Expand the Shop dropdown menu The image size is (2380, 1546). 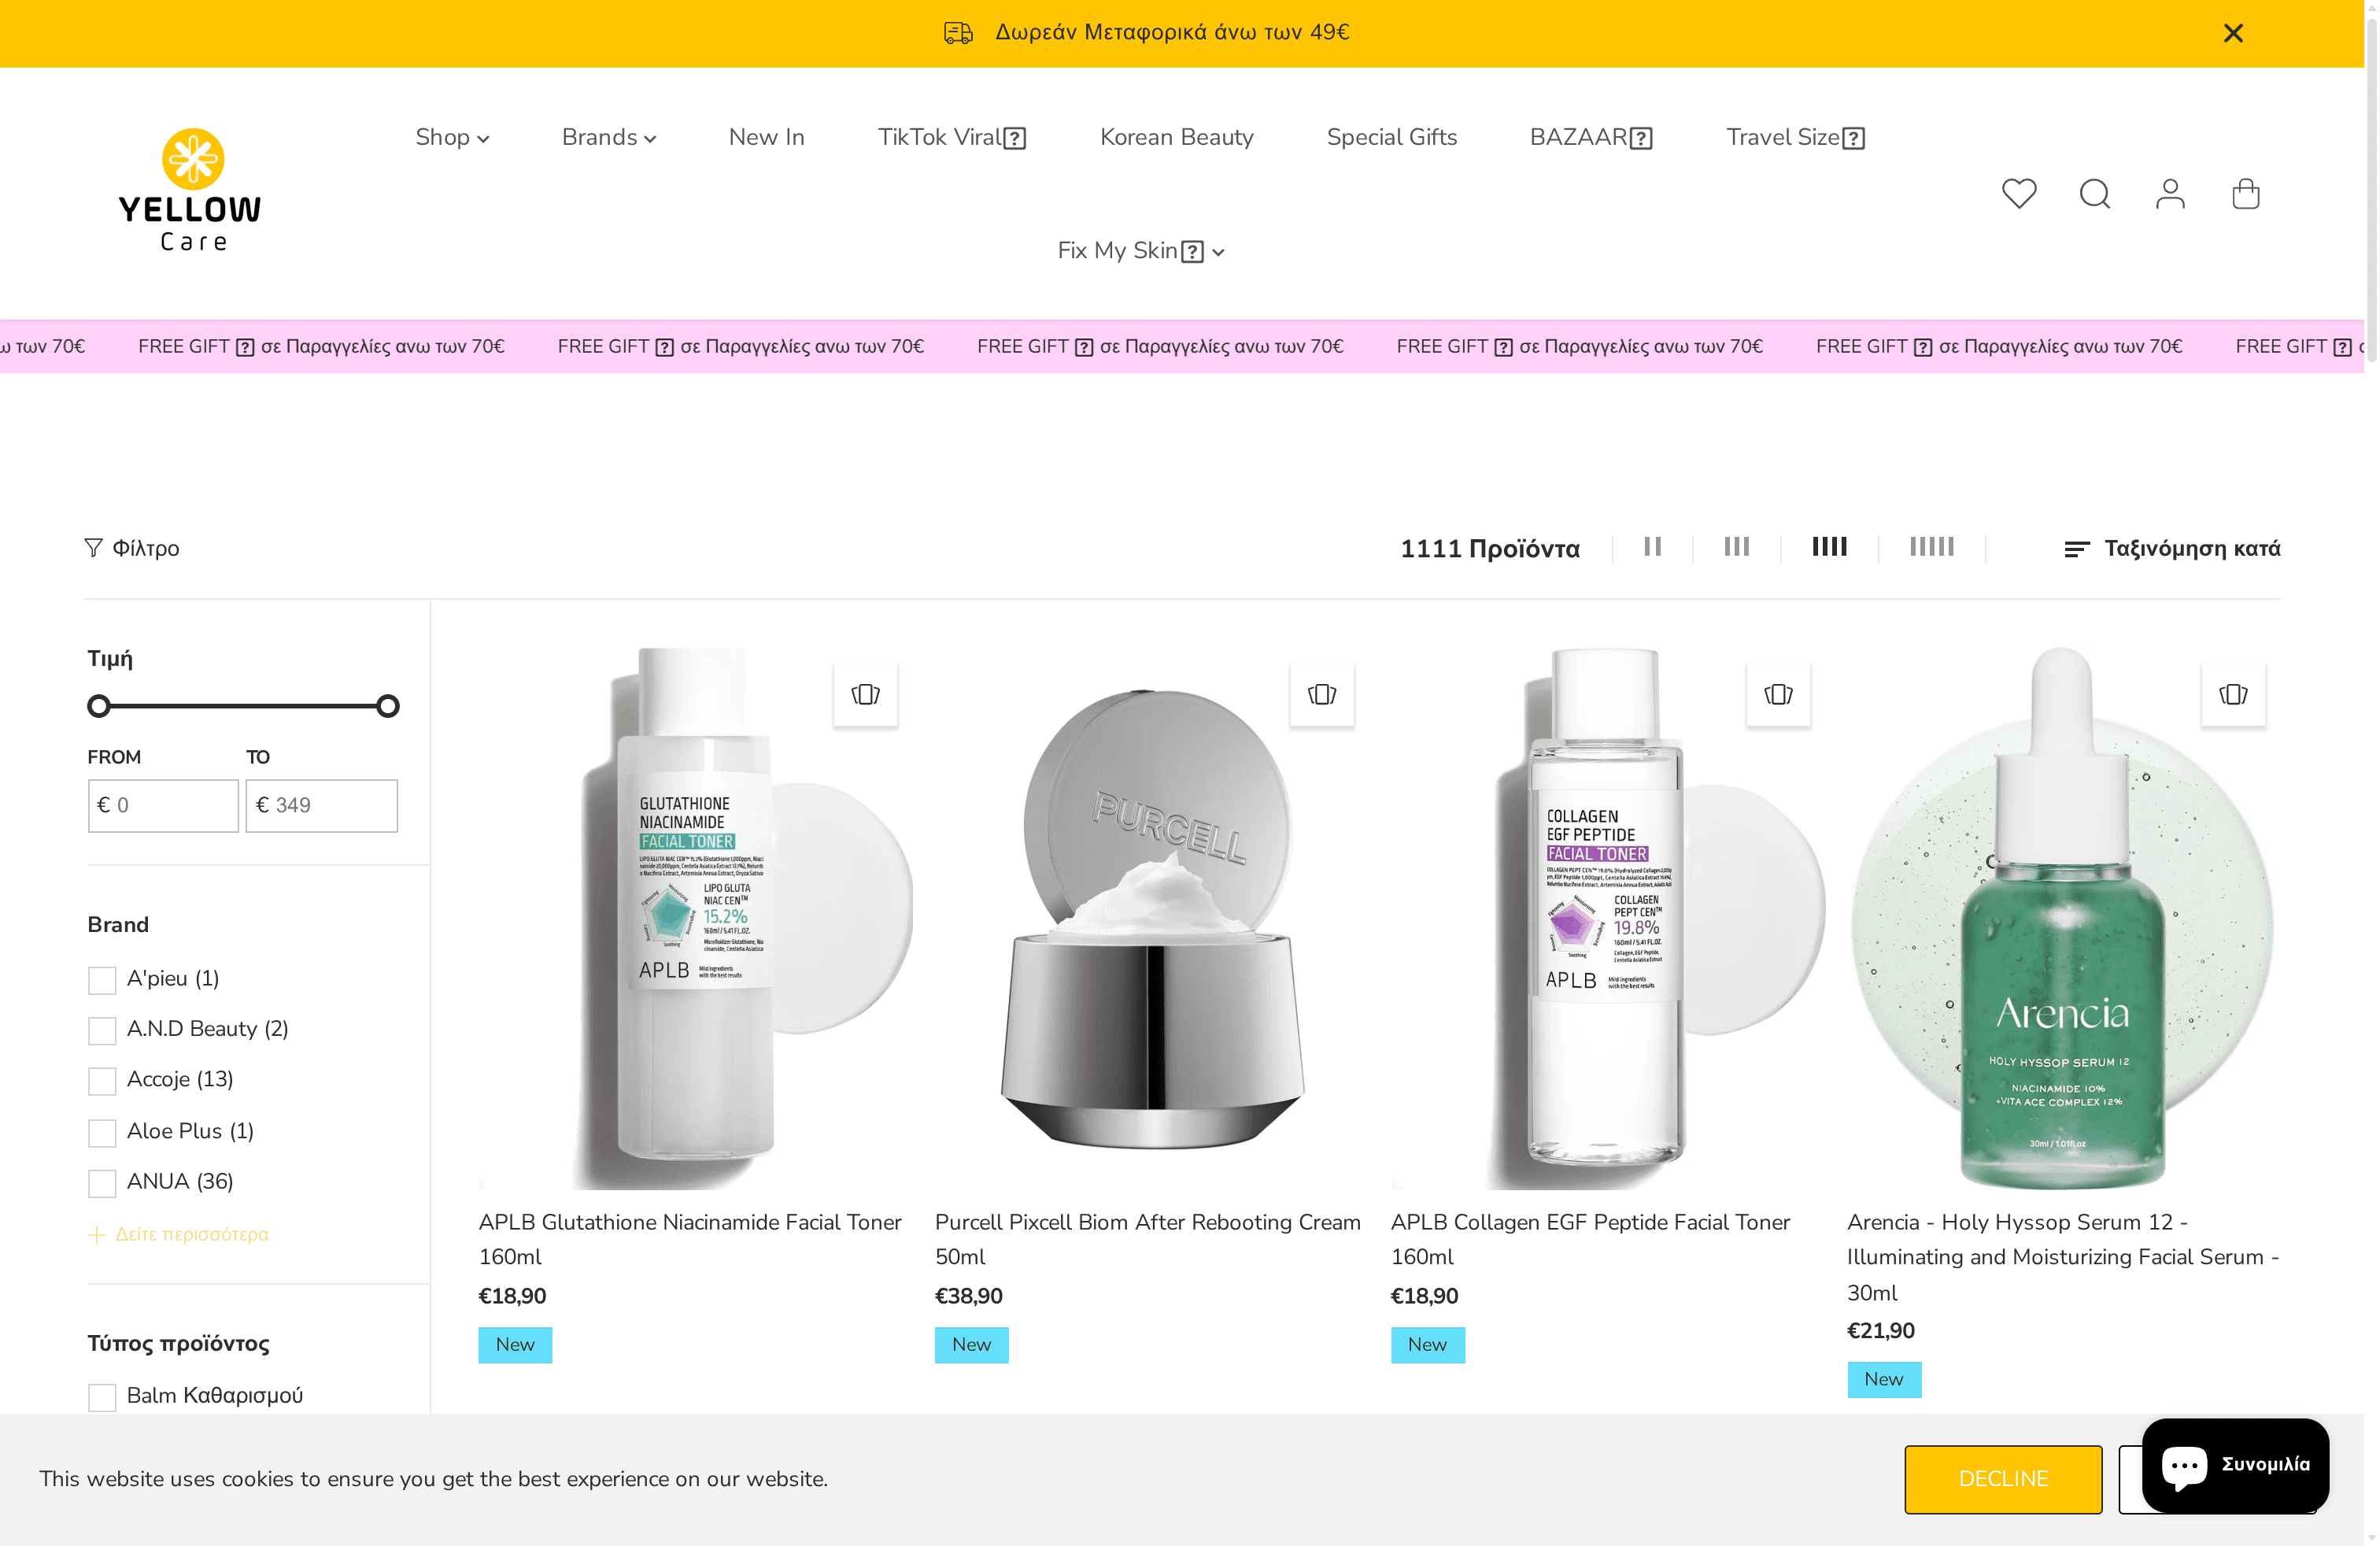[x=452, y=137]
